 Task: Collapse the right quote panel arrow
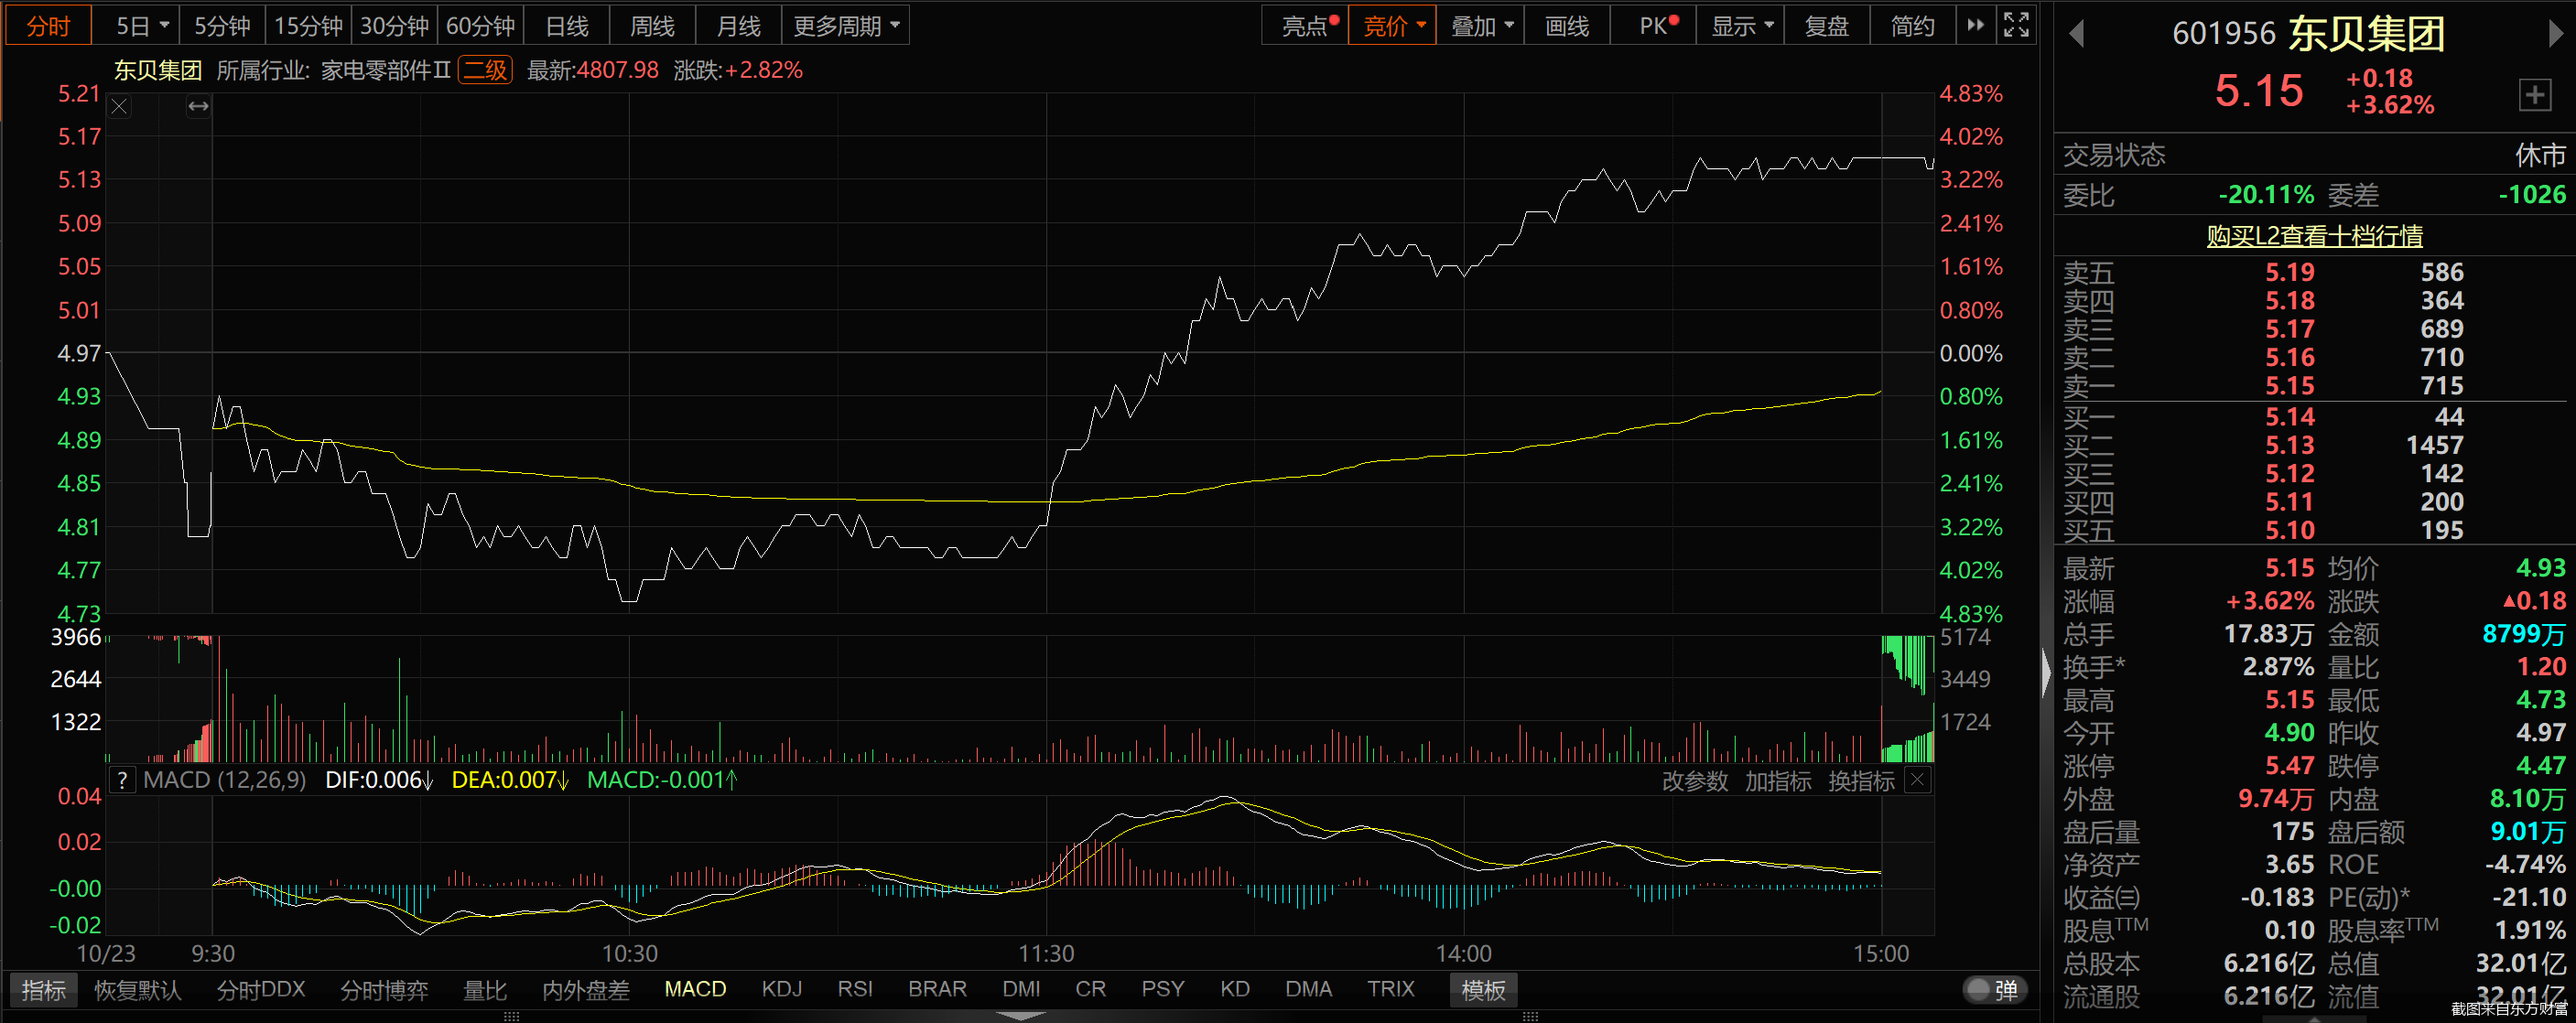pos(2046,672)
